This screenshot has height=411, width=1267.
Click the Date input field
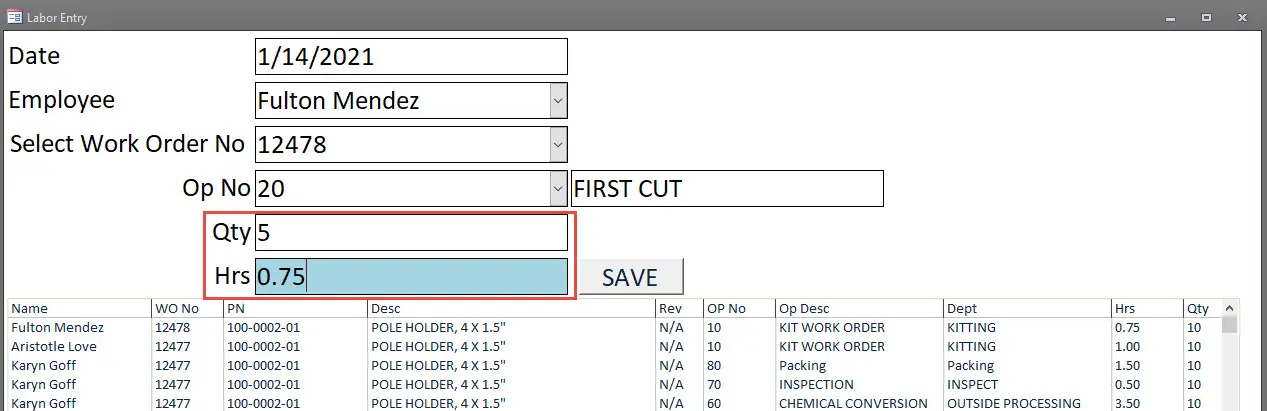[411, 56]
